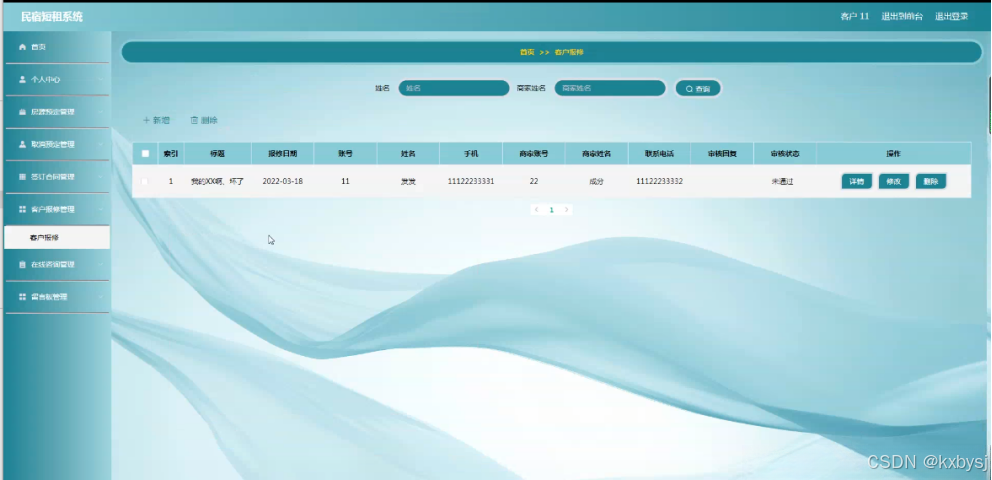The width and height of the screenshot is (992, 480).
Task: Focus the 商家姓名 search input
Action: 610,89
